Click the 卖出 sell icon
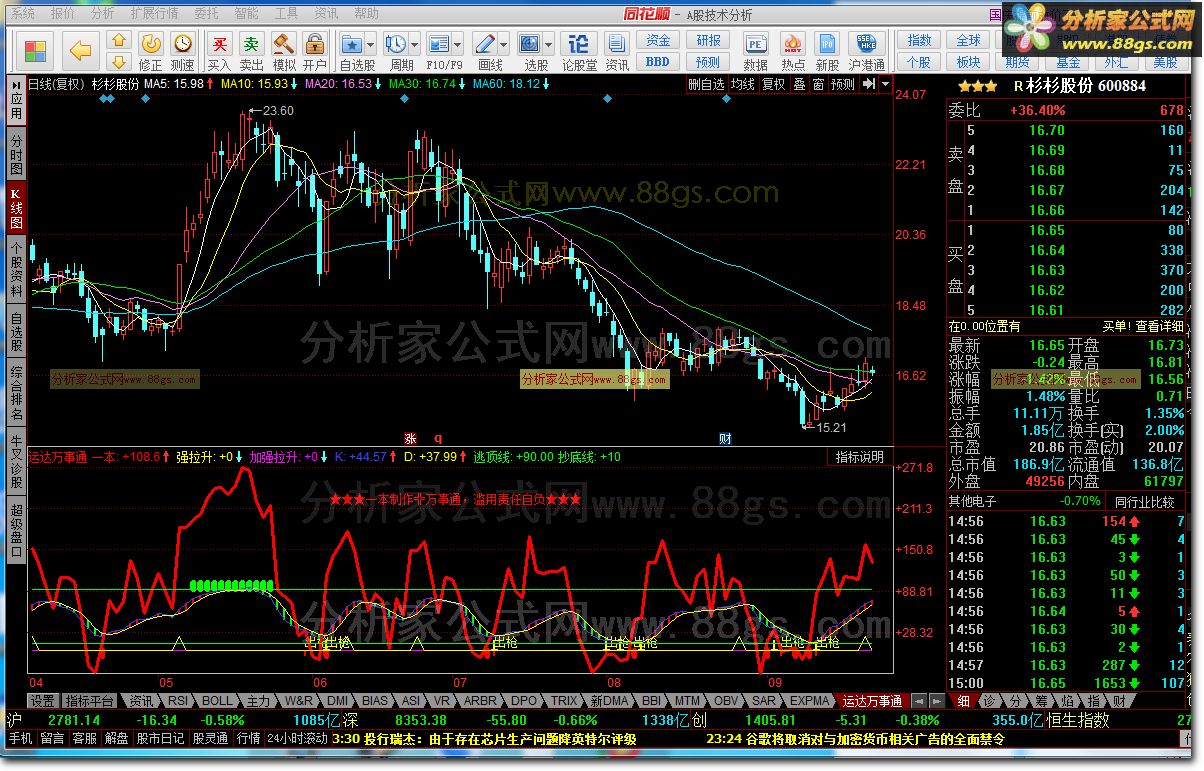Screen dimensions: 1204x771 252,50
